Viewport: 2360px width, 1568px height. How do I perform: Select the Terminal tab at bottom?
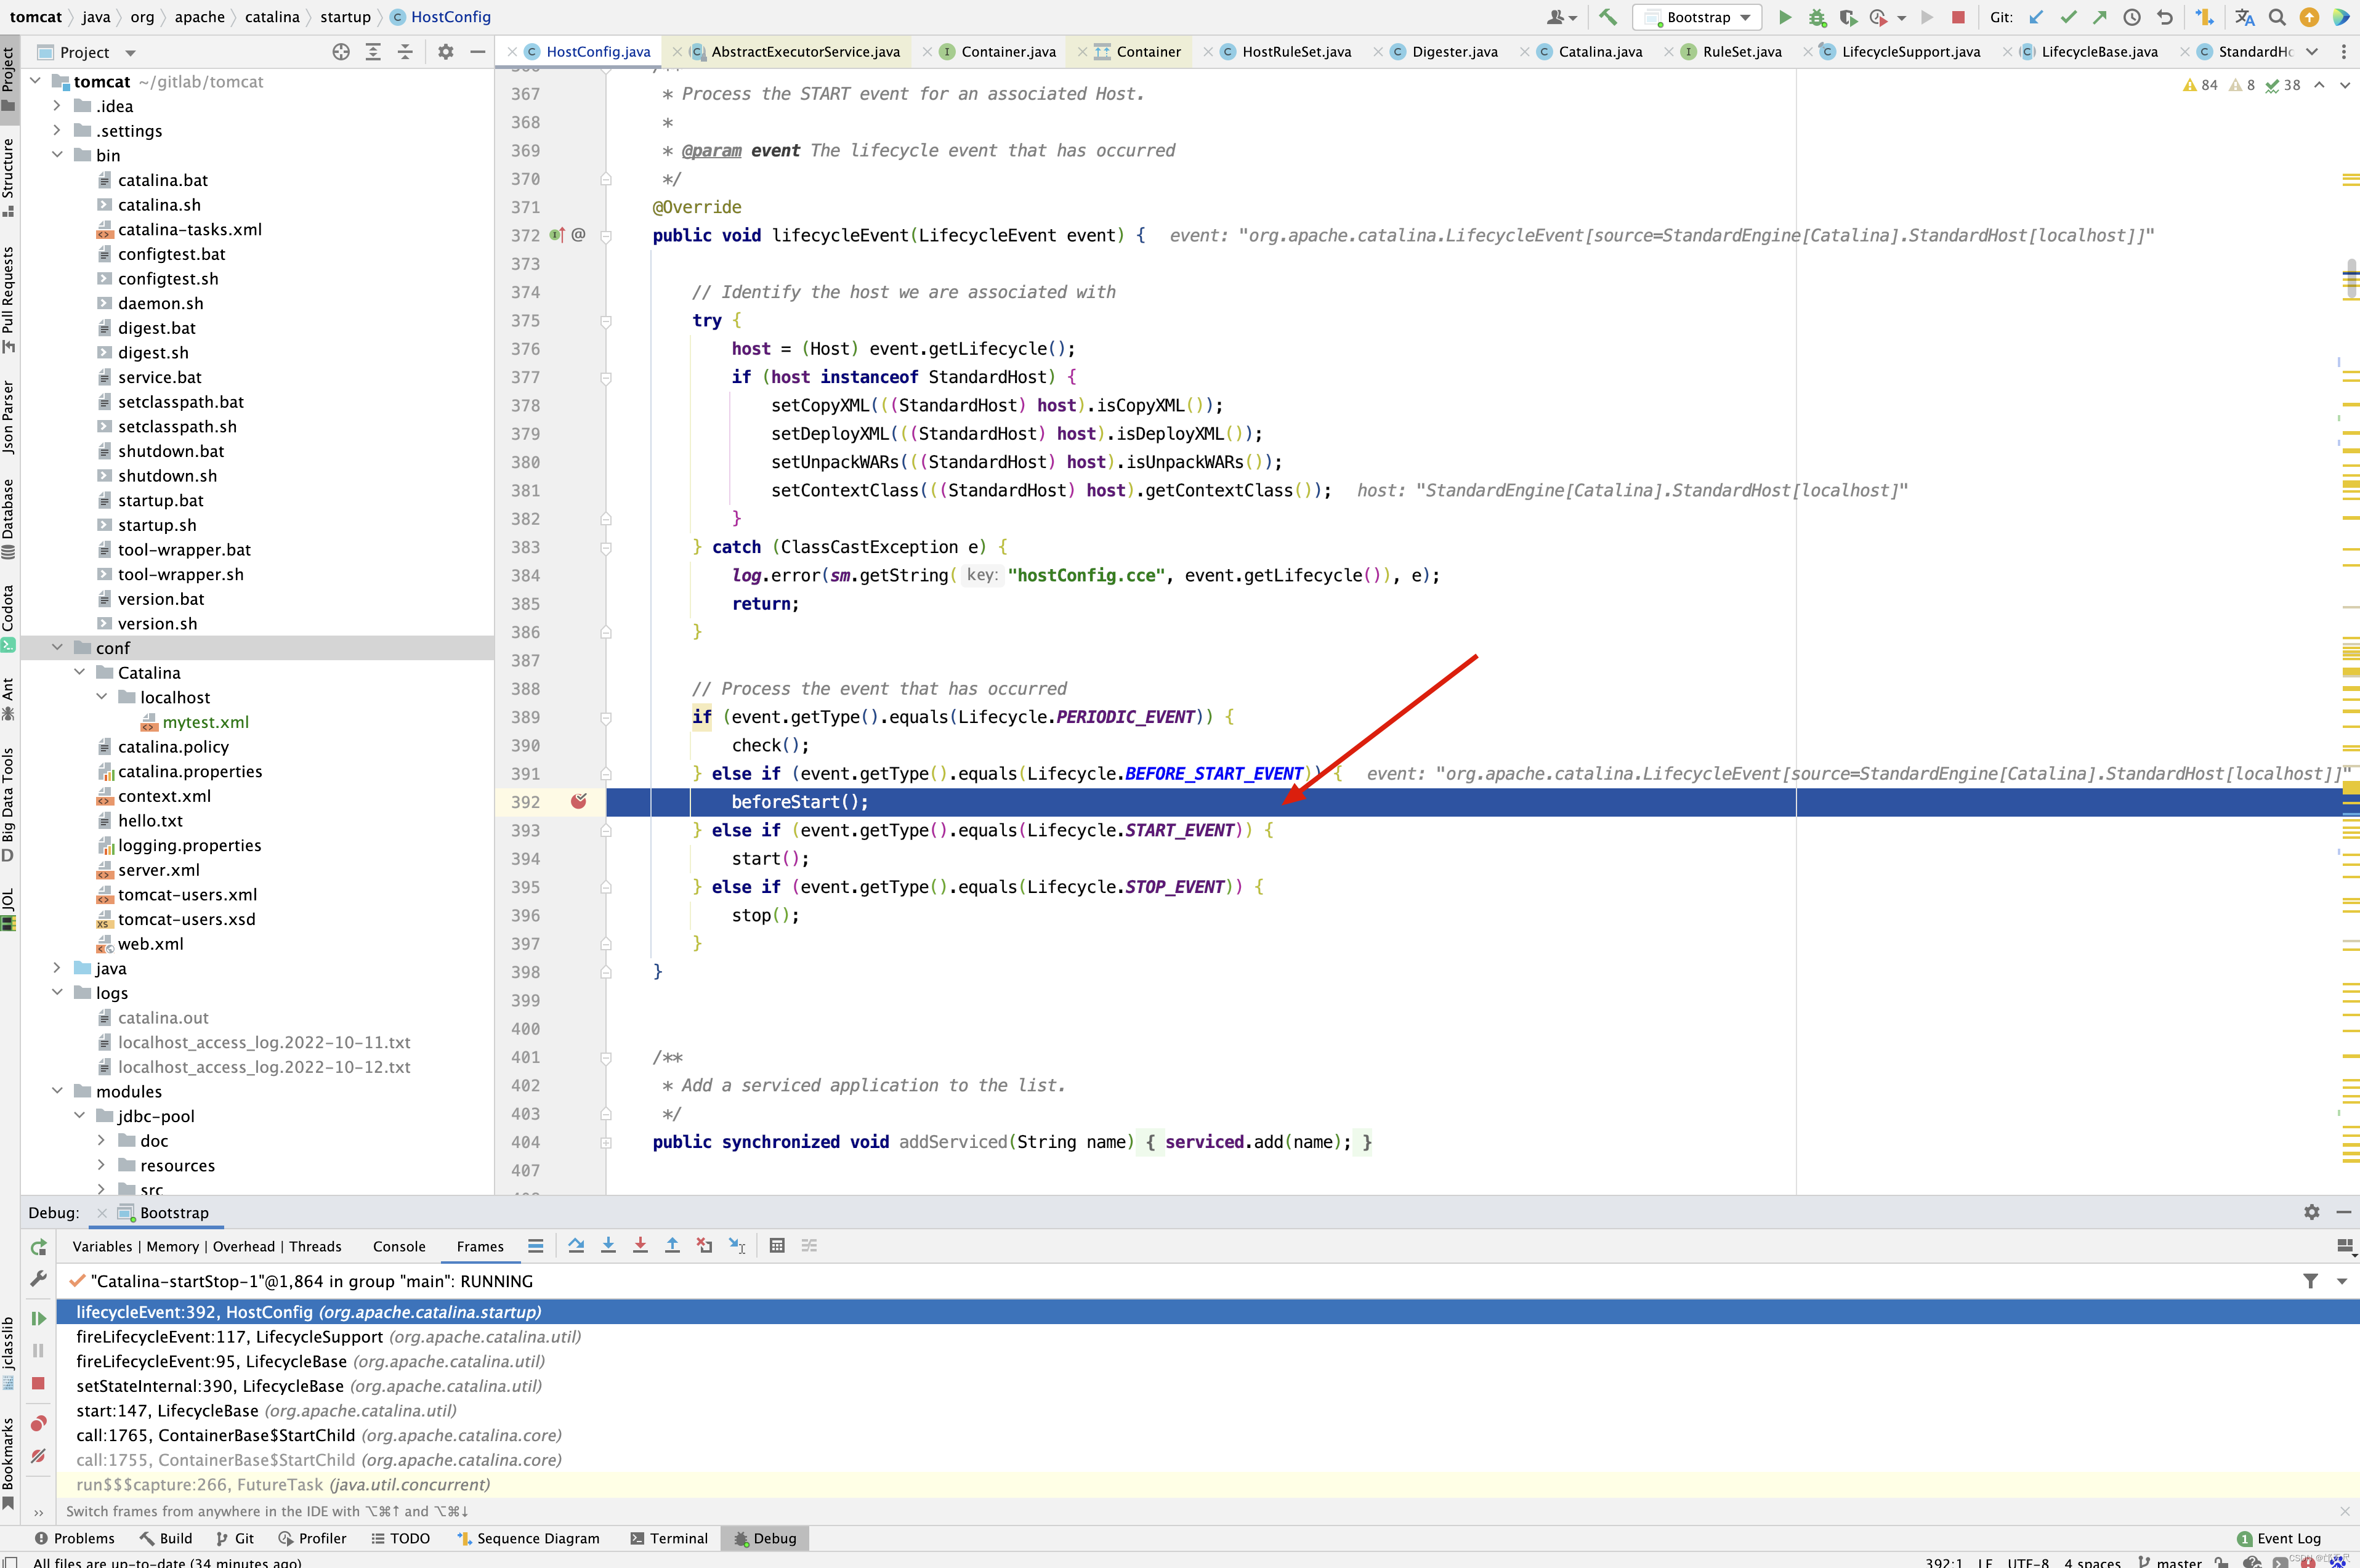[674, 1538]
